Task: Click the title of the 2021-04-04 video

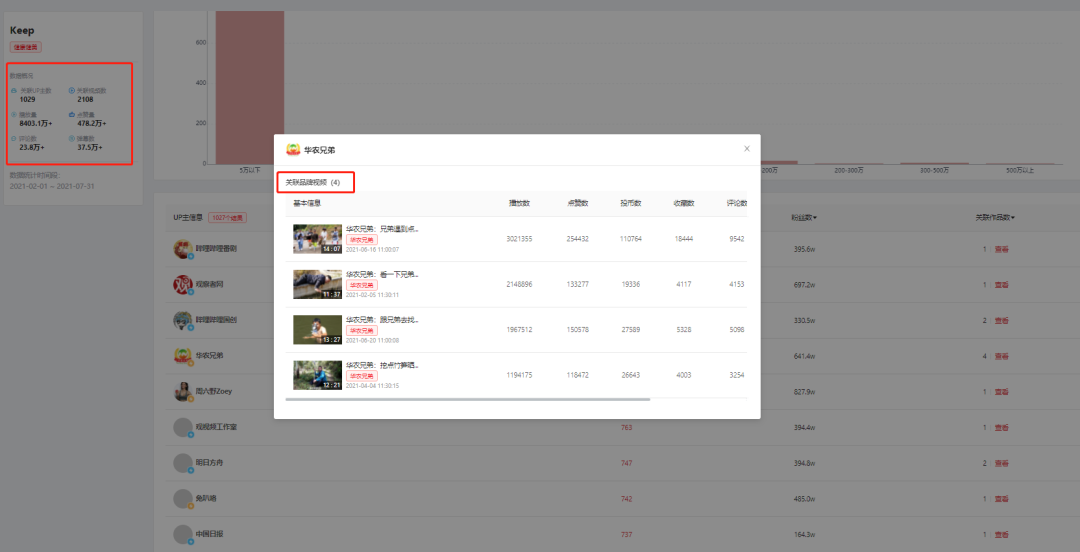Action: coord(382,365)
